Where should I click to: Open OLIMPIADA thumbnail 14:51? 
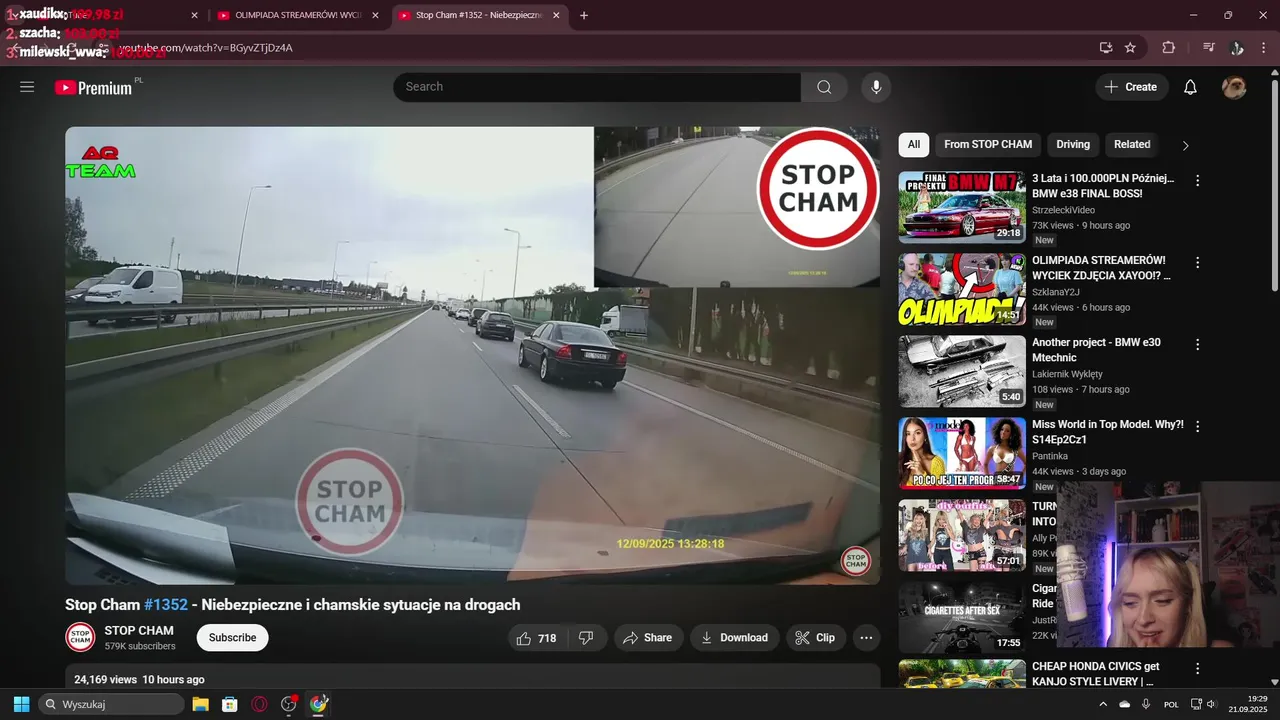(x=962, y=289)
